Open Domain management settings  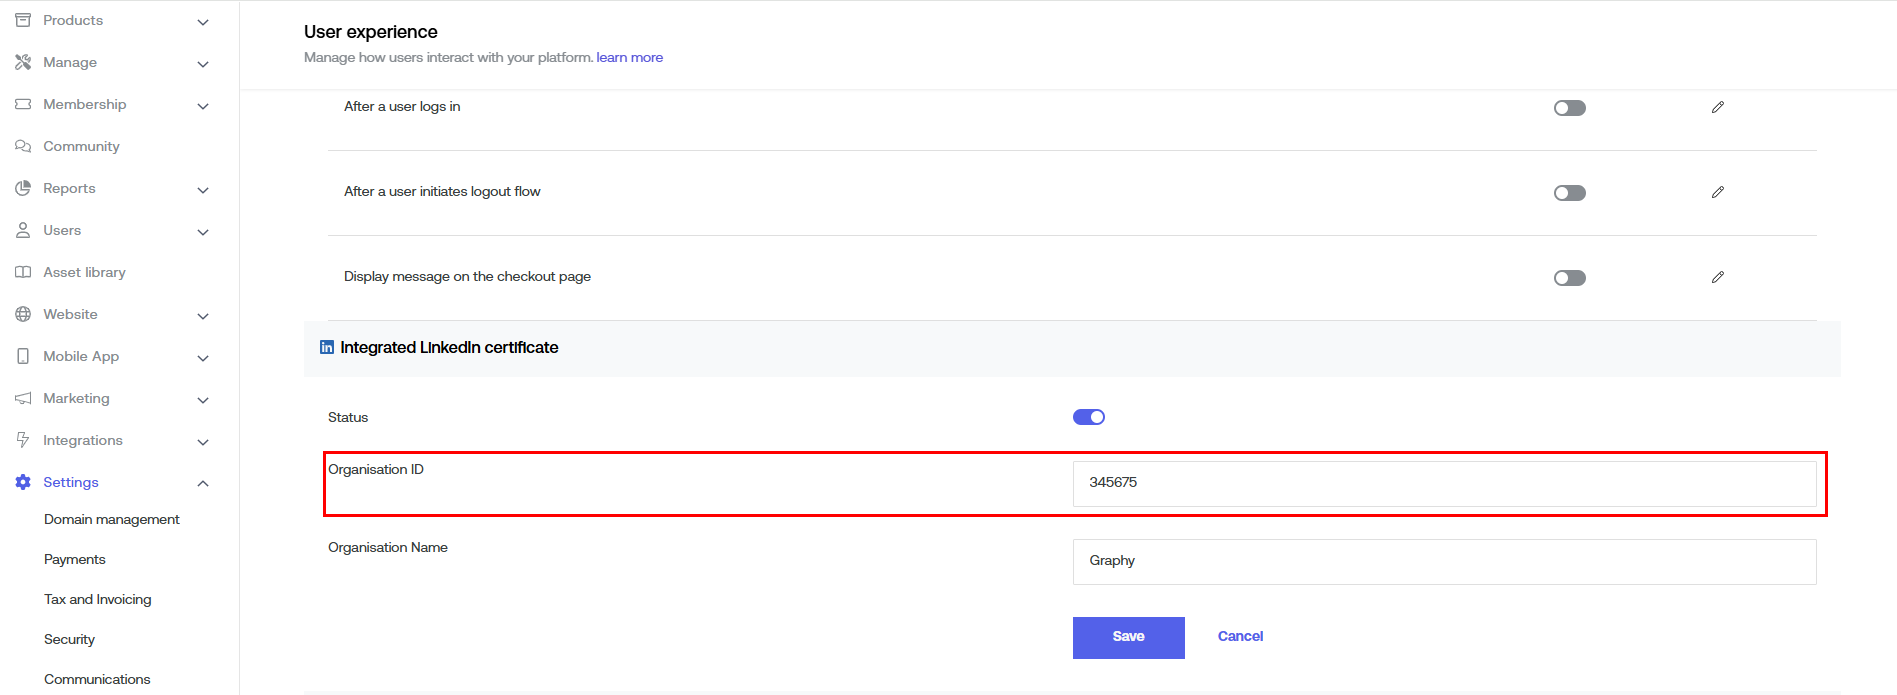(x=112, y=519)
